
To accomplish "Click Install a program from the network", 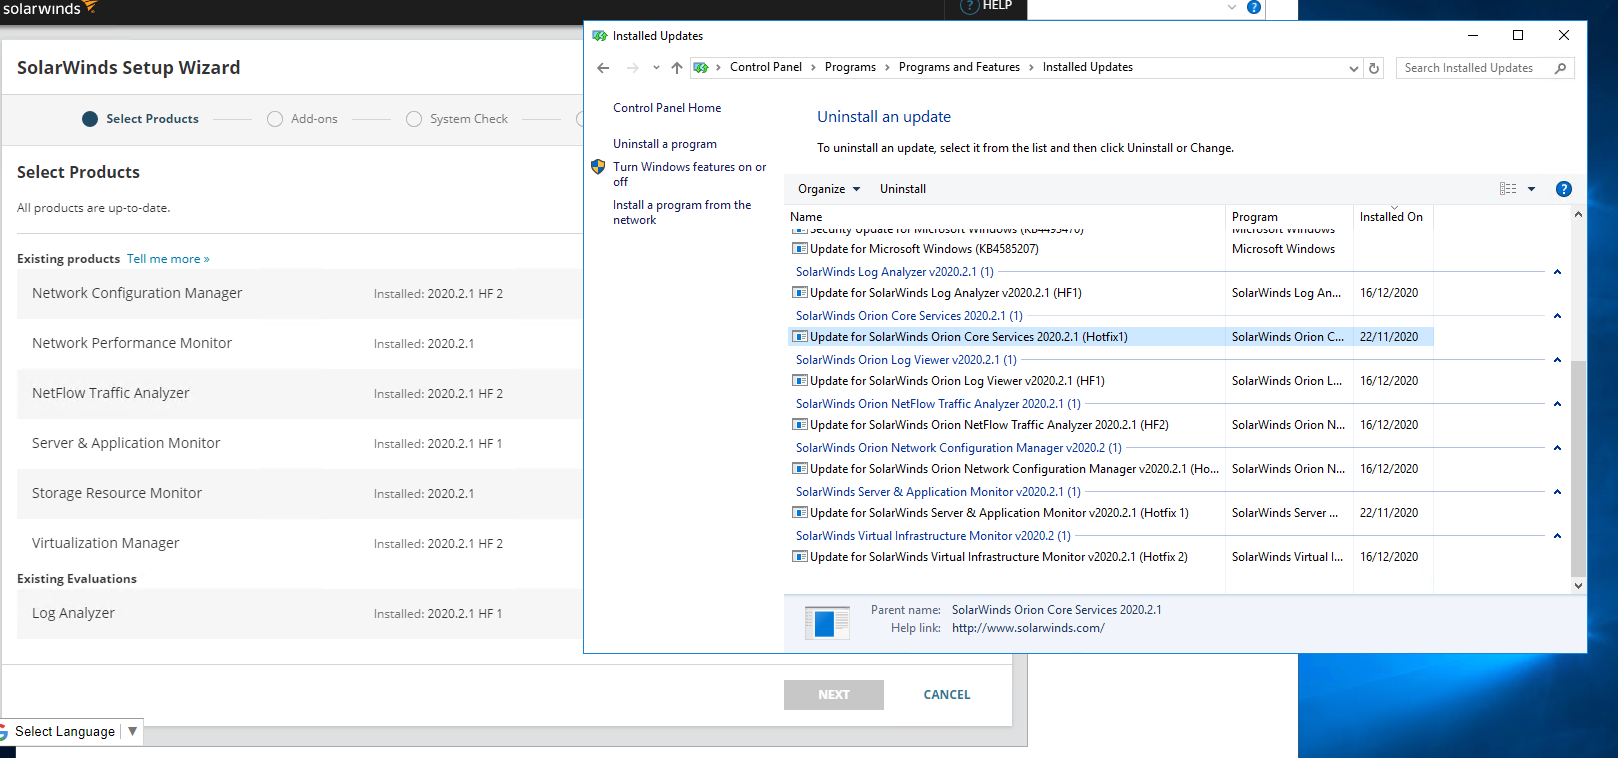I will (x=683, y=212).
